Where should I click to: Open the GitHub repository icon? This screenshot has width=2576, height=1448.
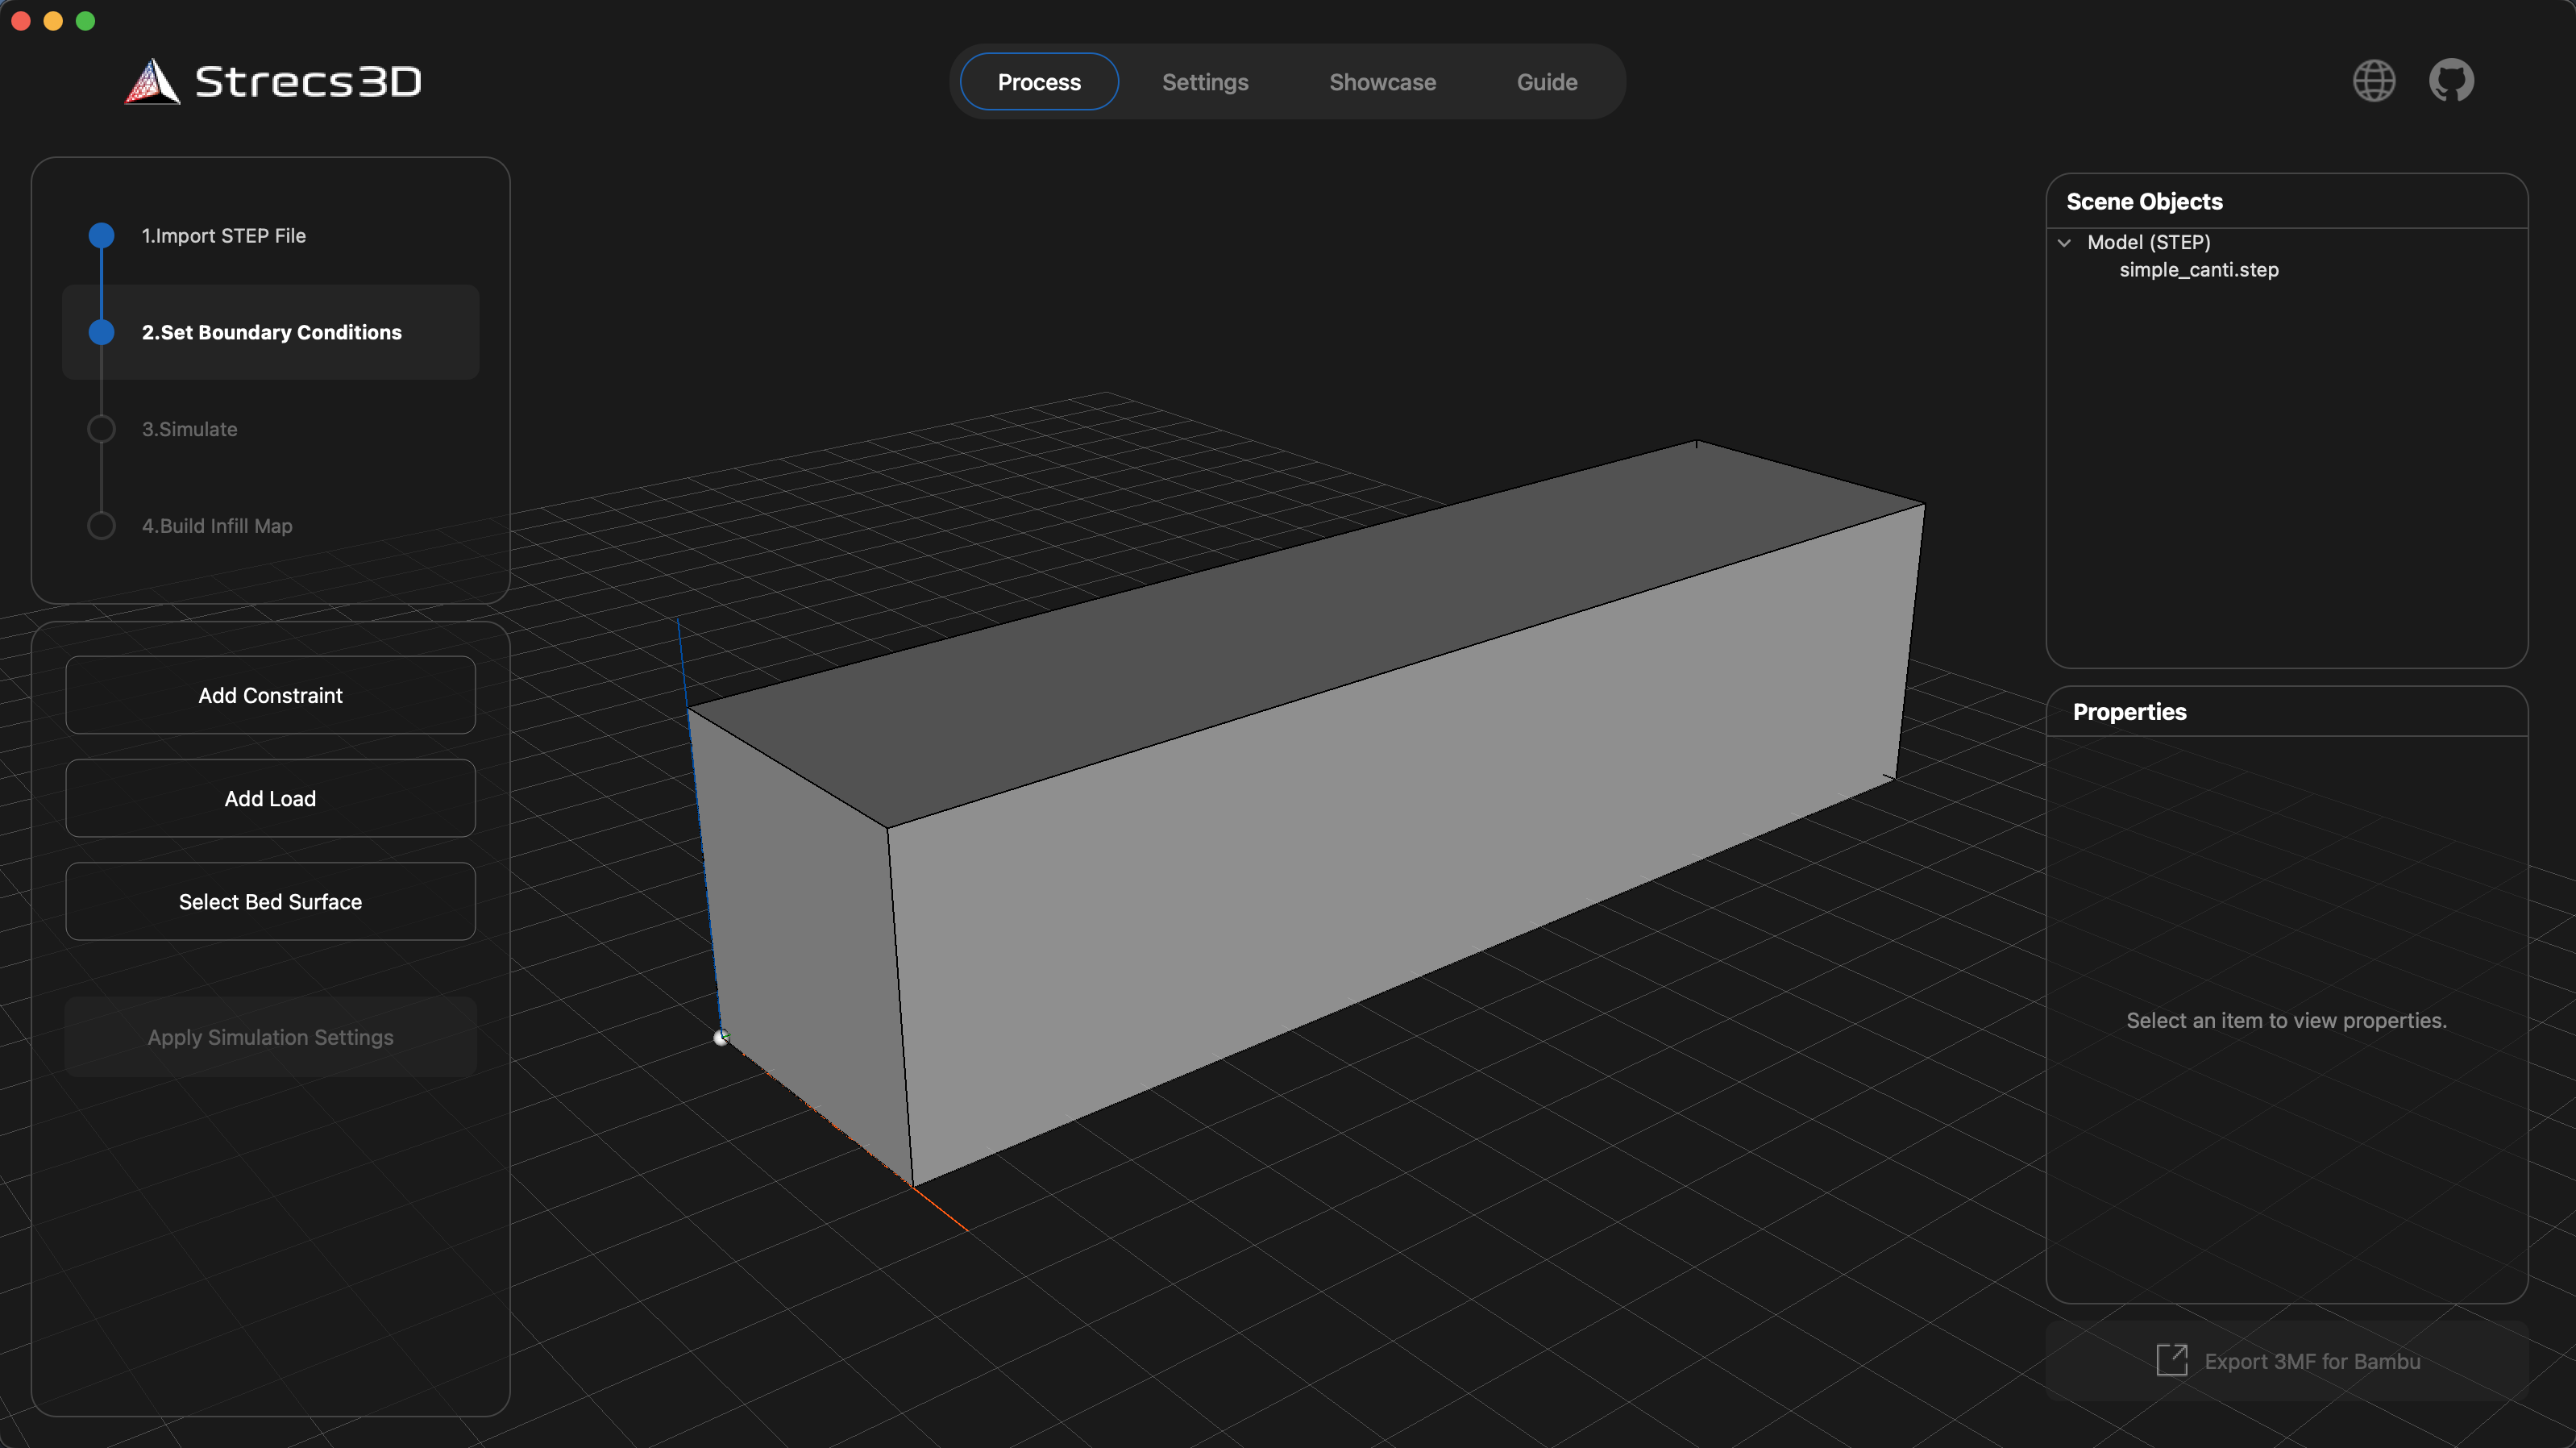click(2451, 81)
